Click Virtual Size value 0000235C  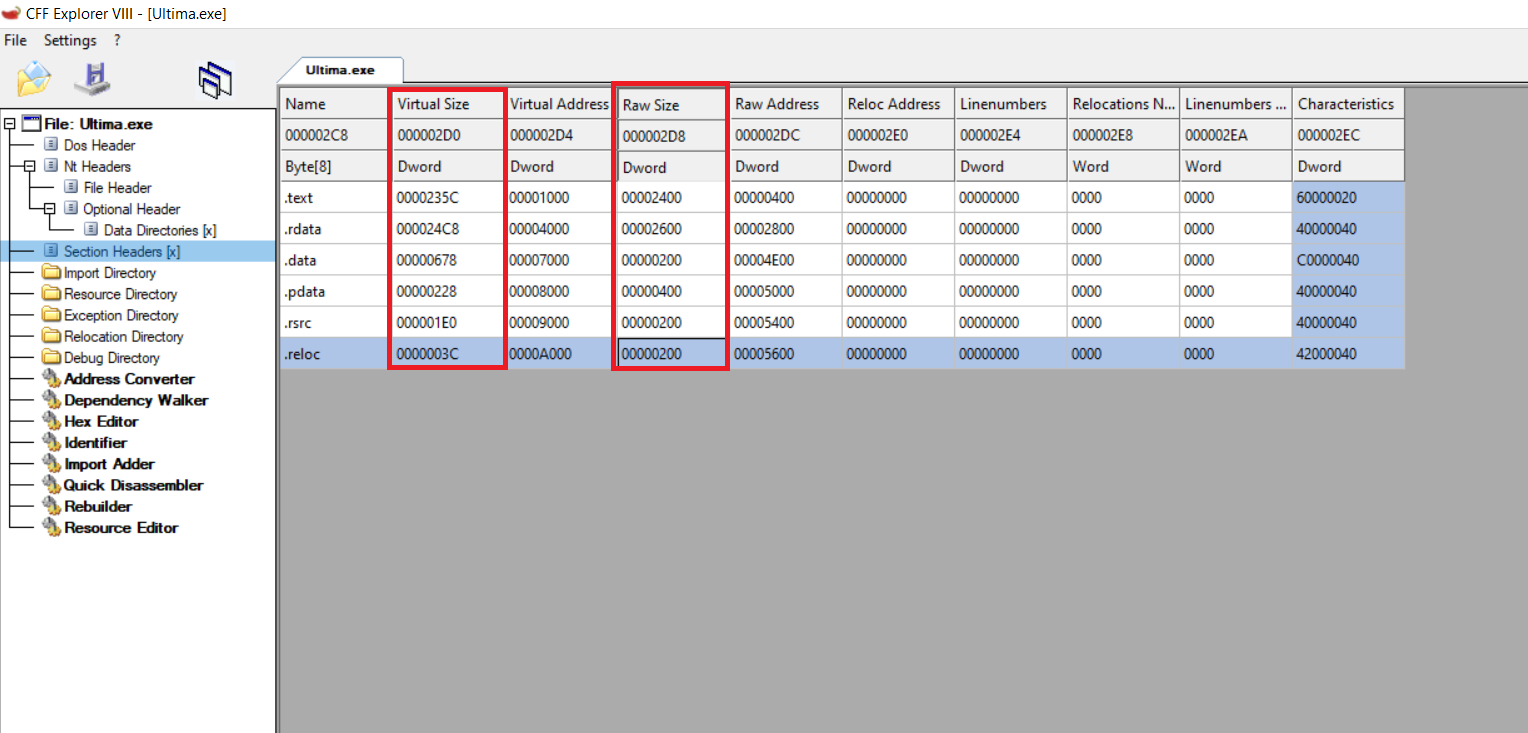(x=448, y=198)
